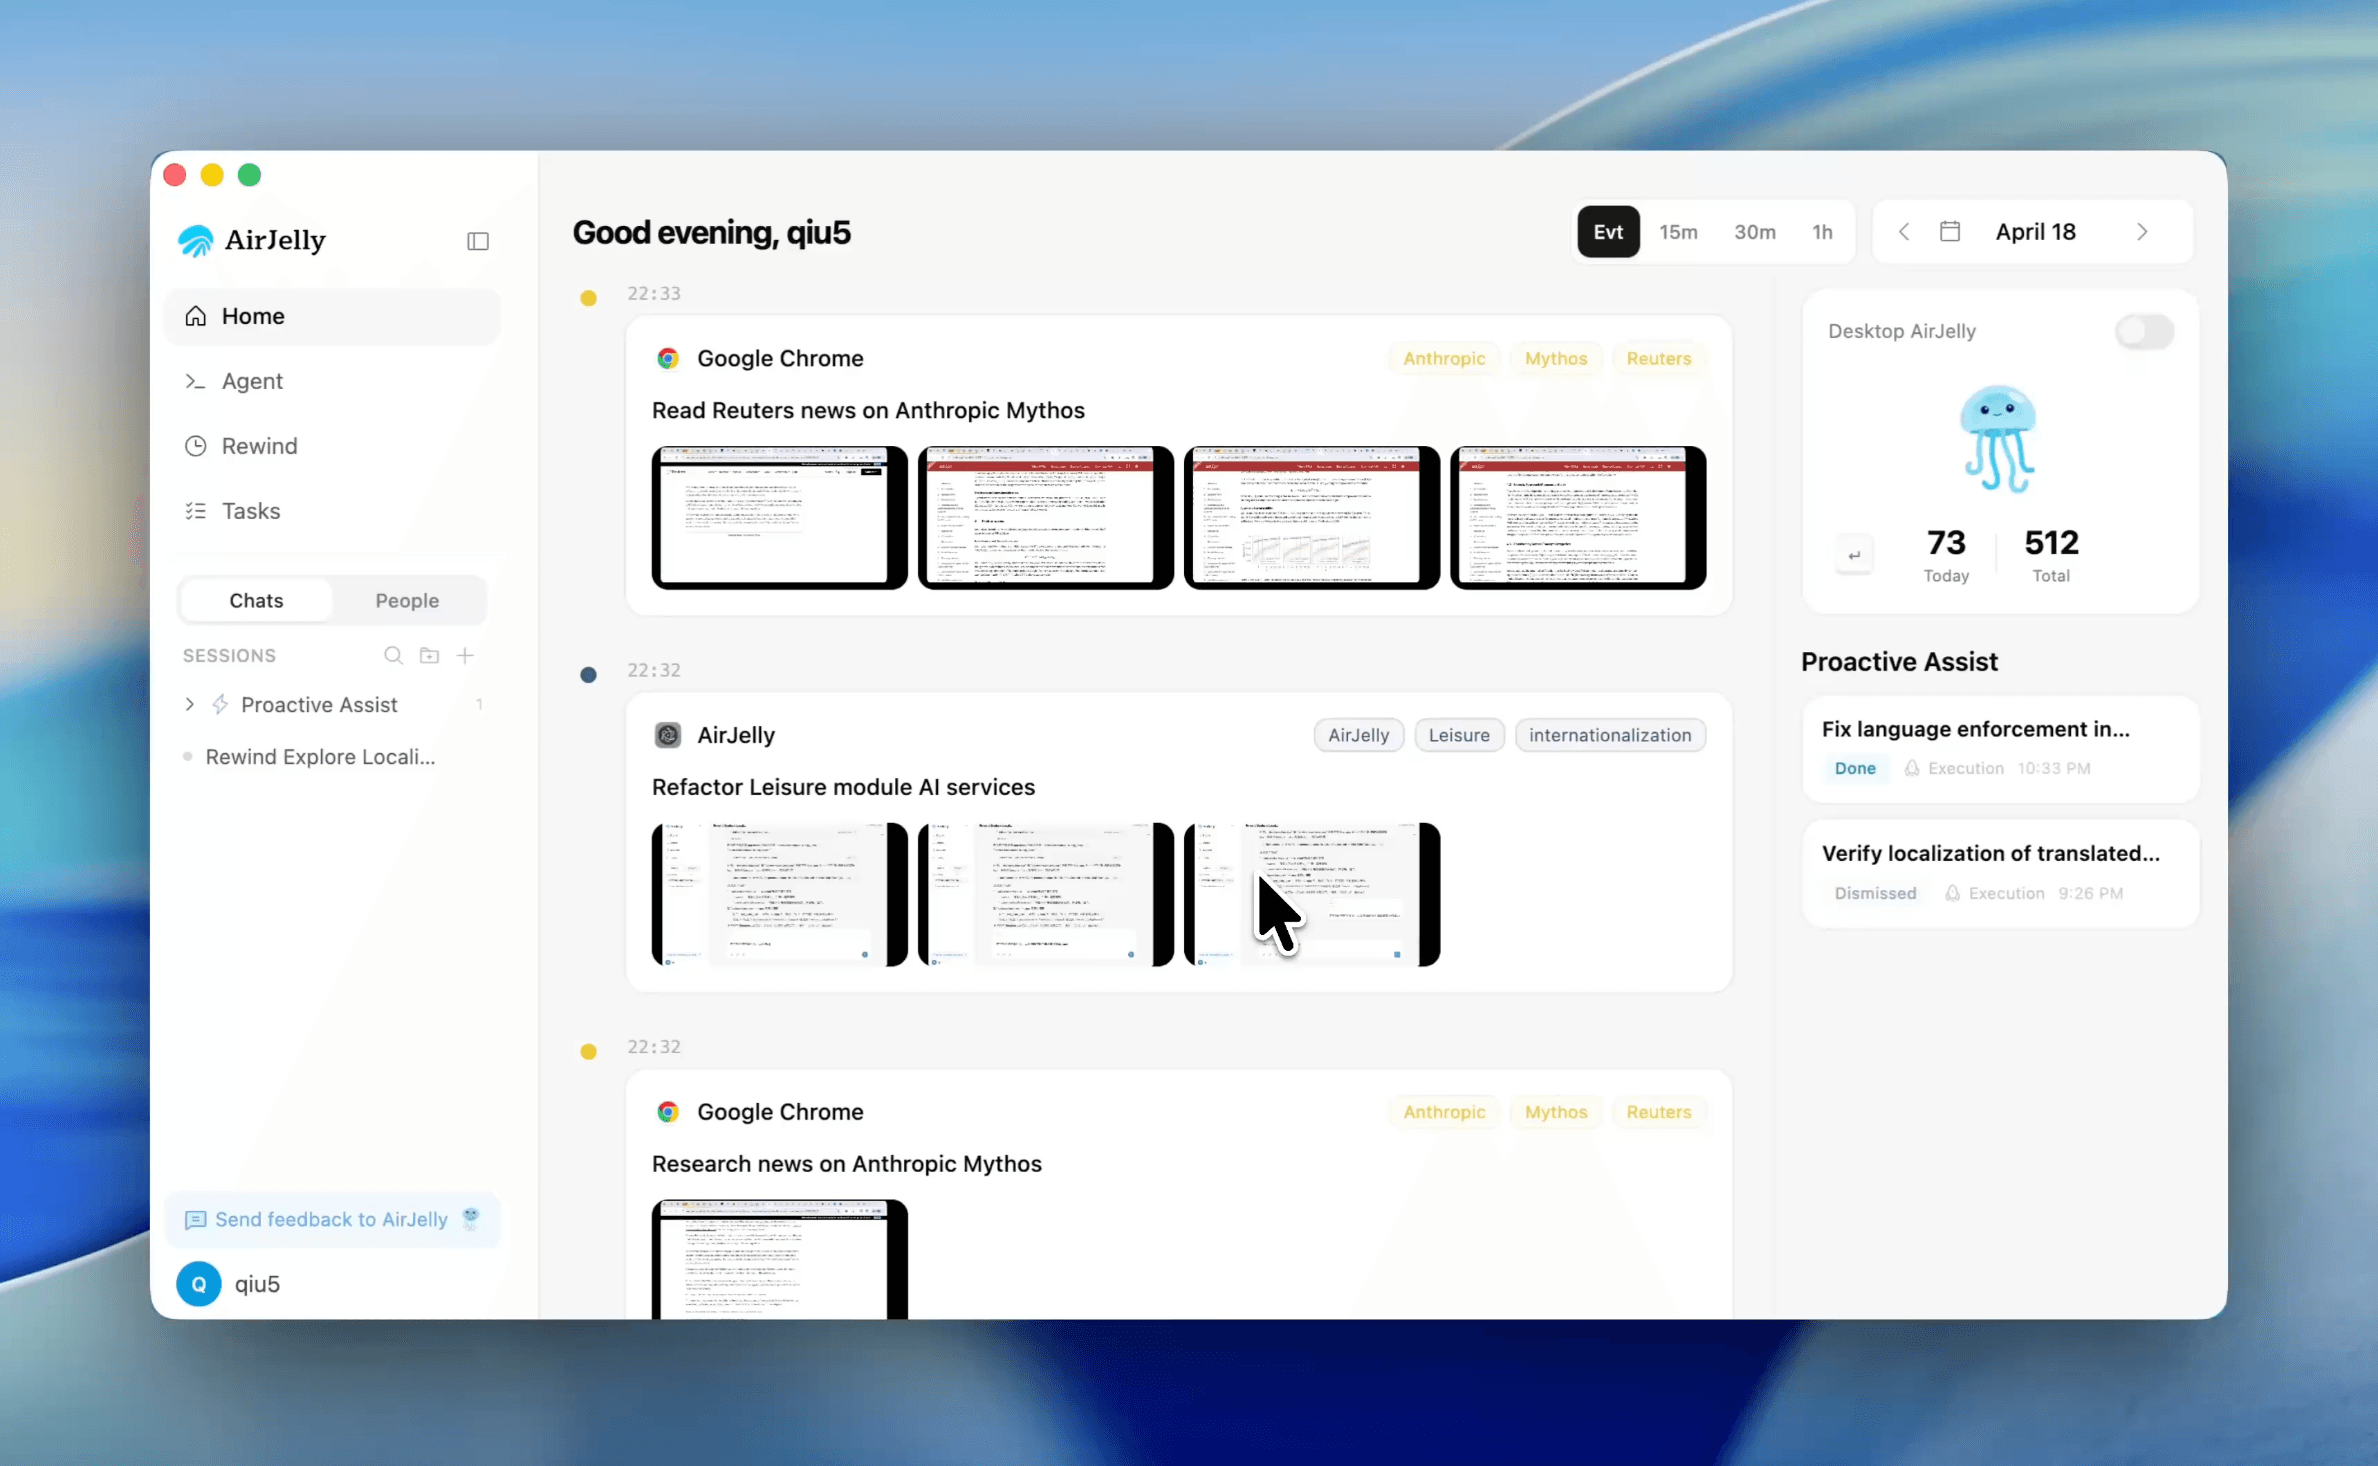
Task: Open fourth screenshot in Read Reuters card
Action: pos(1578,517)
